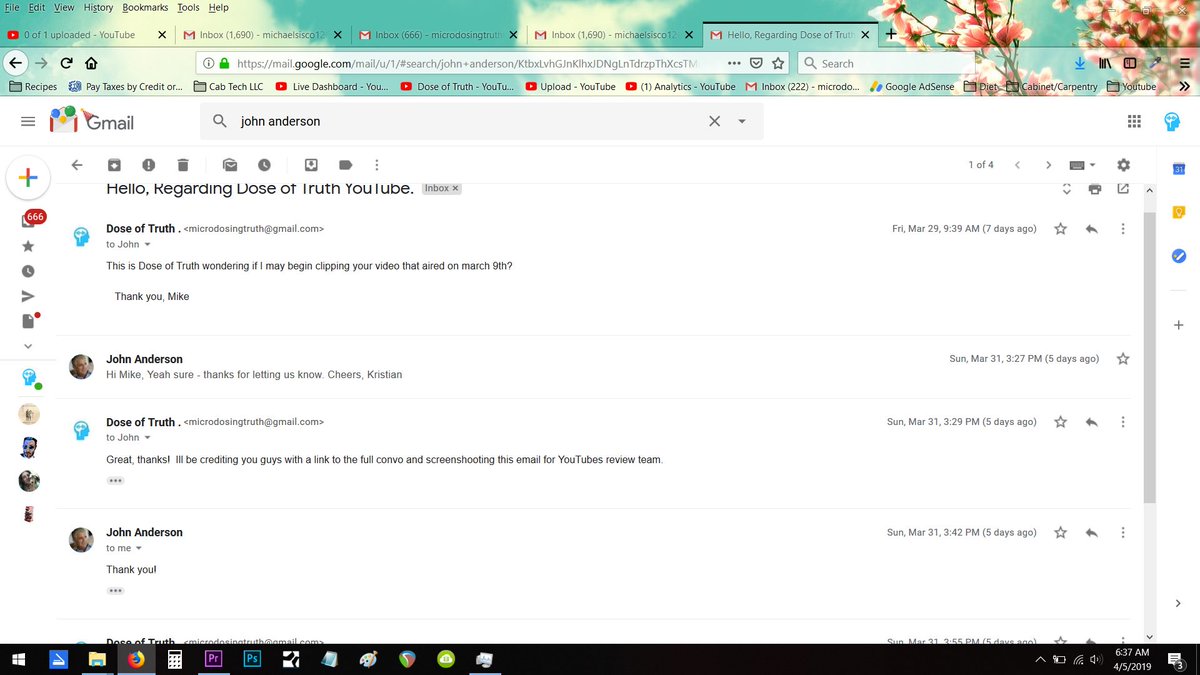
Task: Open input tools keyboard dropdown
Action: (1083, 164)
